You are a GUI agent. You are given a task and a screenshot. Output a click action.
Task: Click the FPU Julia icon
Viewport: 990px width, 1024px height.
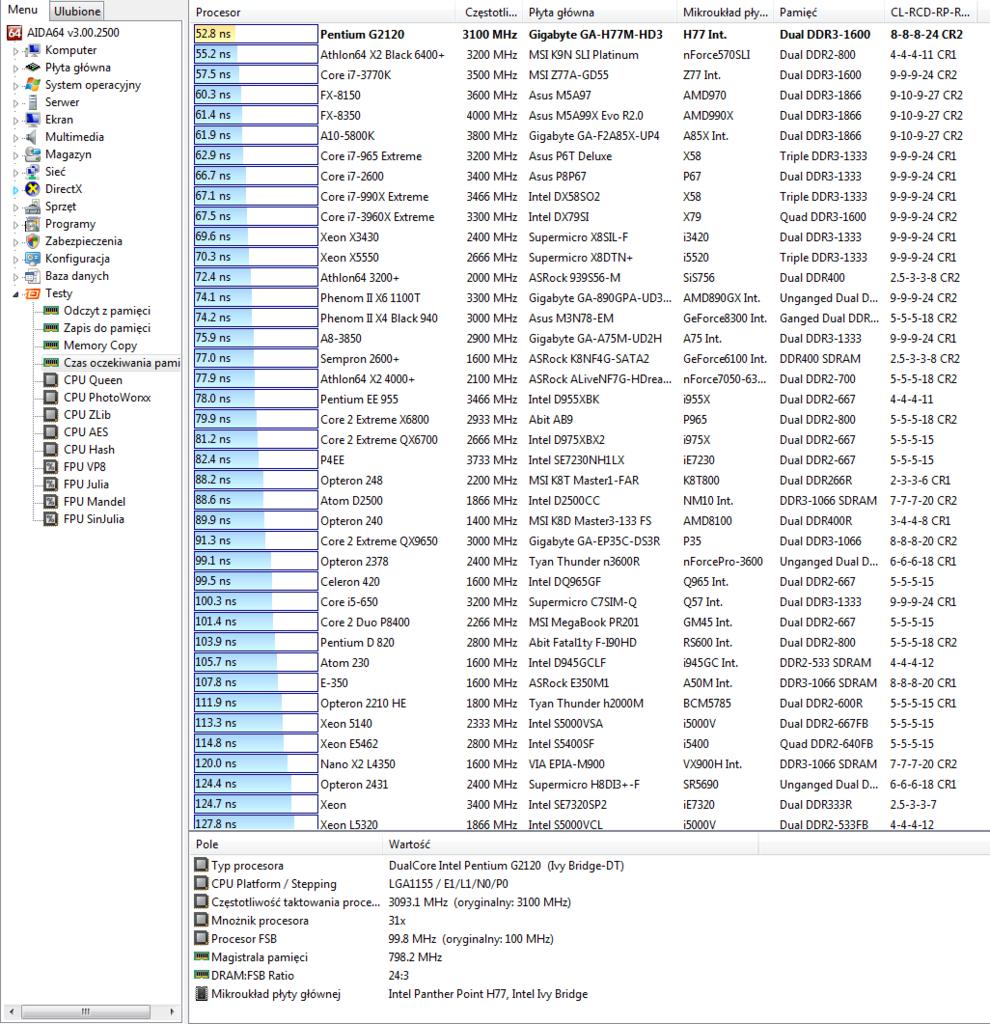point(51,484)
